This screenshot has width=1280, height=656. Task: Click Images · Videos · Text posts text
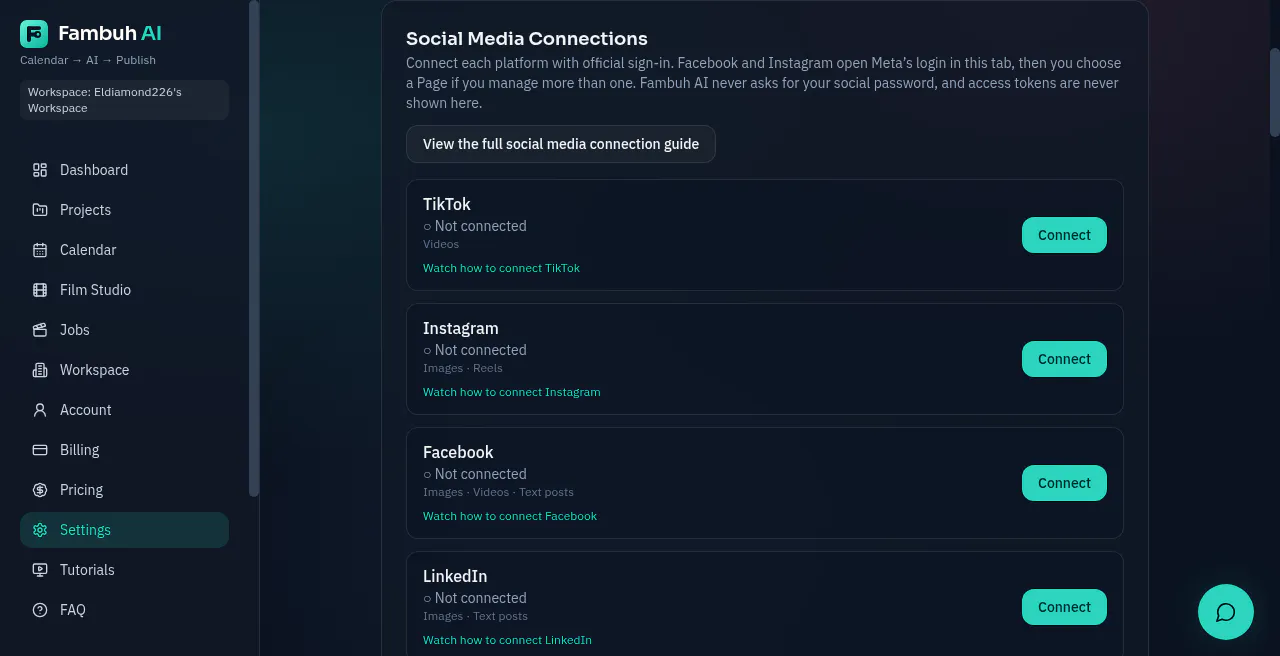click(x=498, y=492)
